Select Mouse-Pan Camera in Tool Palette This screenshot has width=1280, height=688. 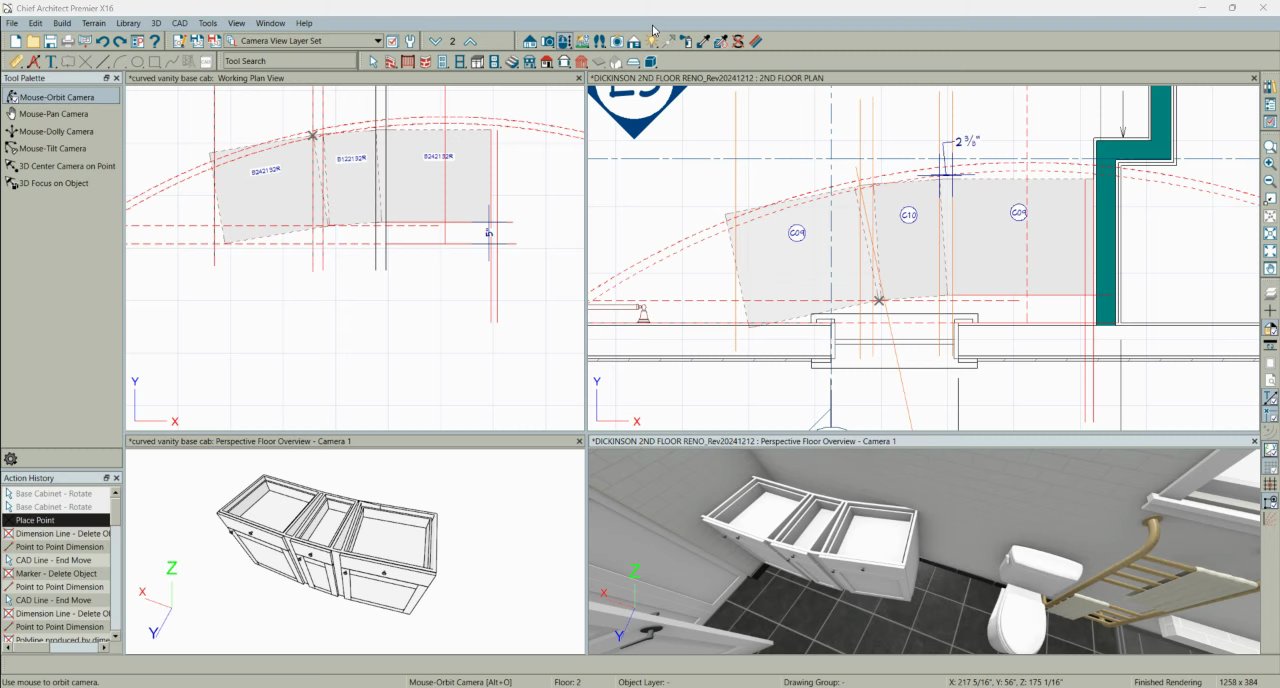[x=53, y=114]
